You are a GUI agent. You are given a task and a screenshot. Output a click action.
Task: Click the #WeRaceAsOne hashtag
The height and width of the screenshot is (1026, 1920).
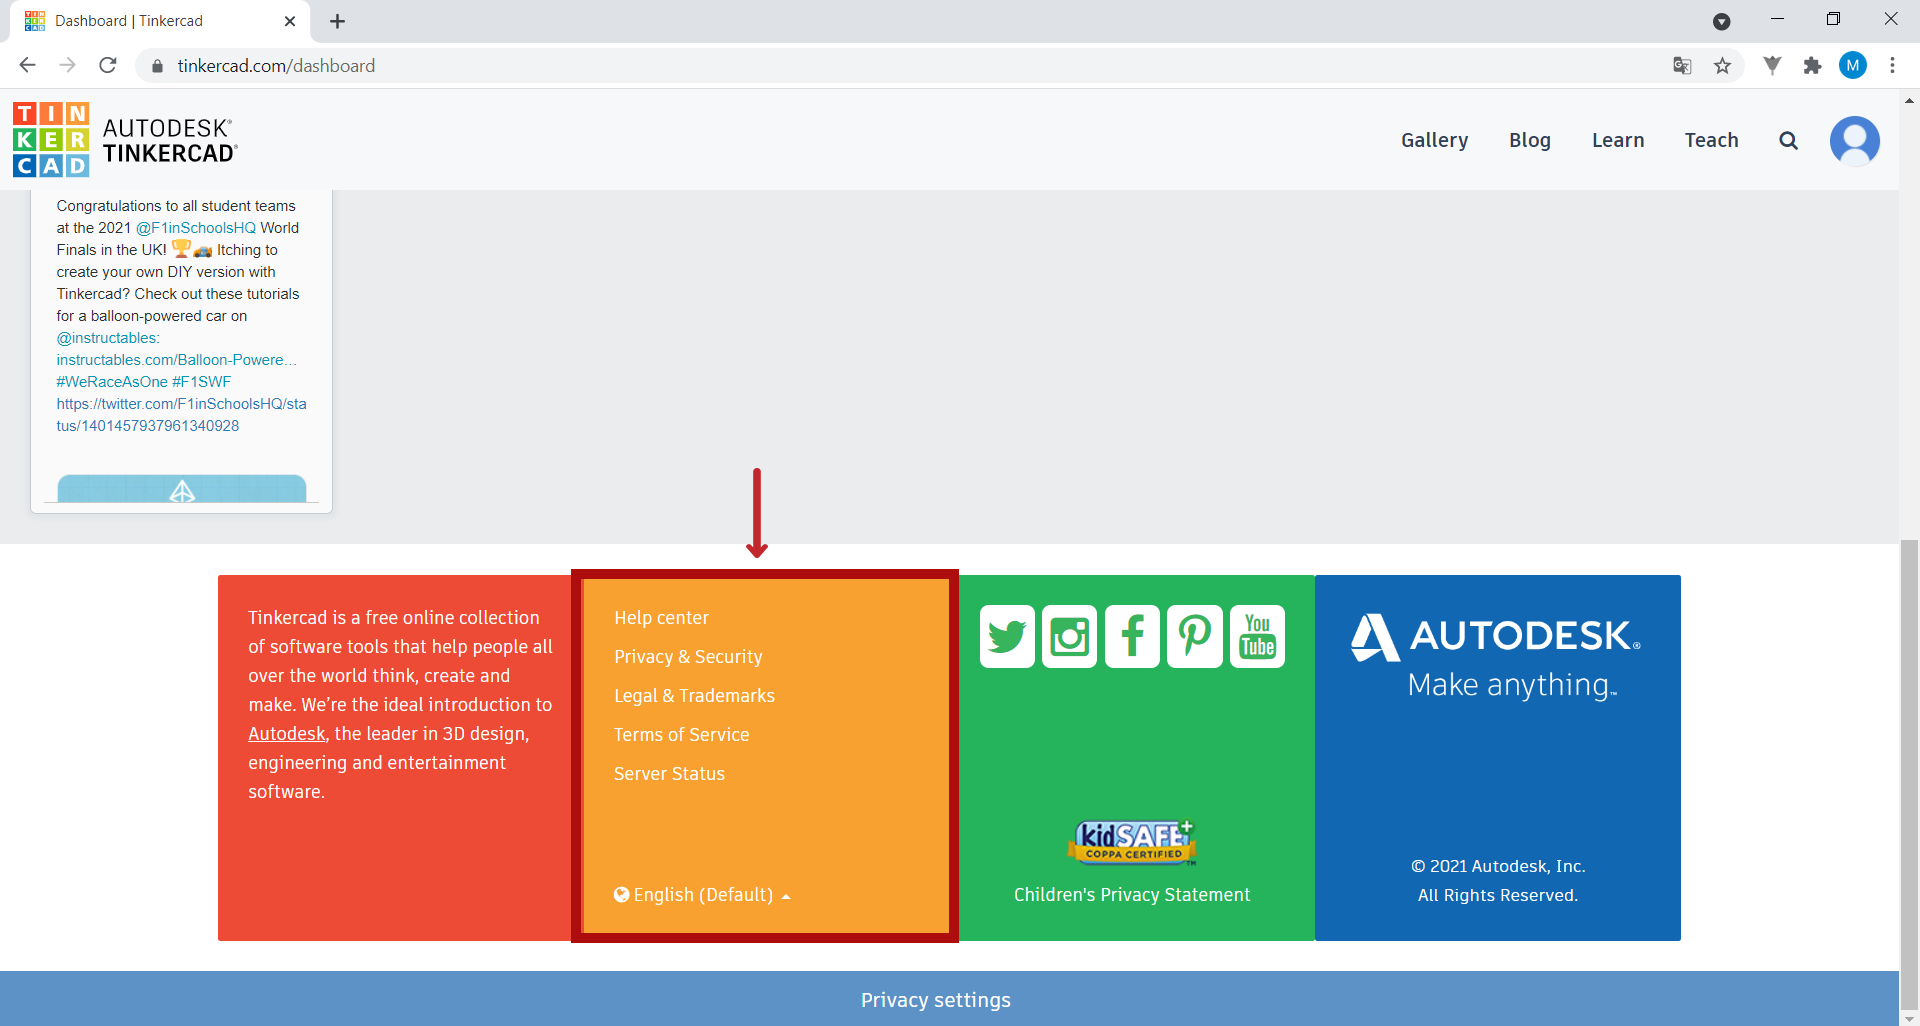pos(112,382)
